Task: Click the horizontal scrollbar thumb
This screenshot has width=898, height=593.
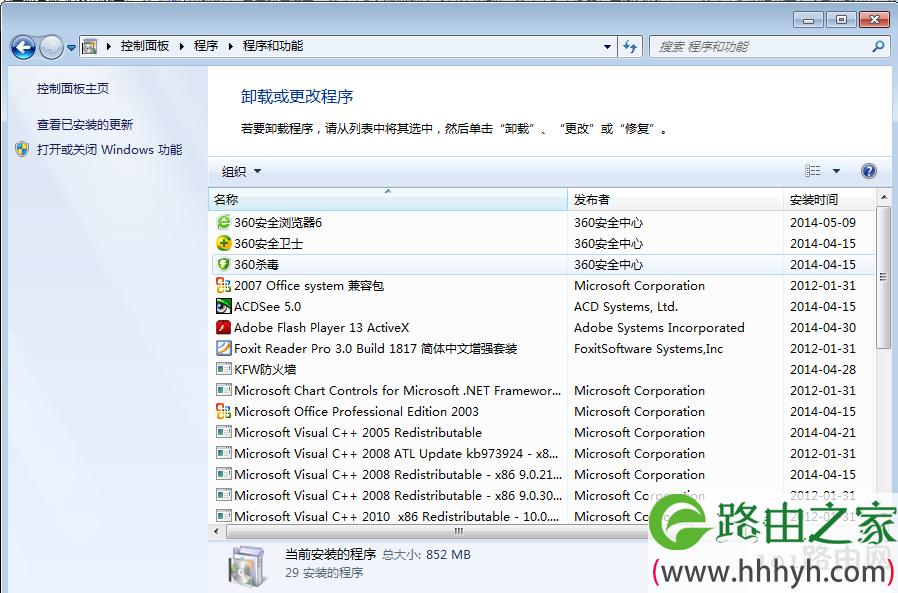Action: 458,531
